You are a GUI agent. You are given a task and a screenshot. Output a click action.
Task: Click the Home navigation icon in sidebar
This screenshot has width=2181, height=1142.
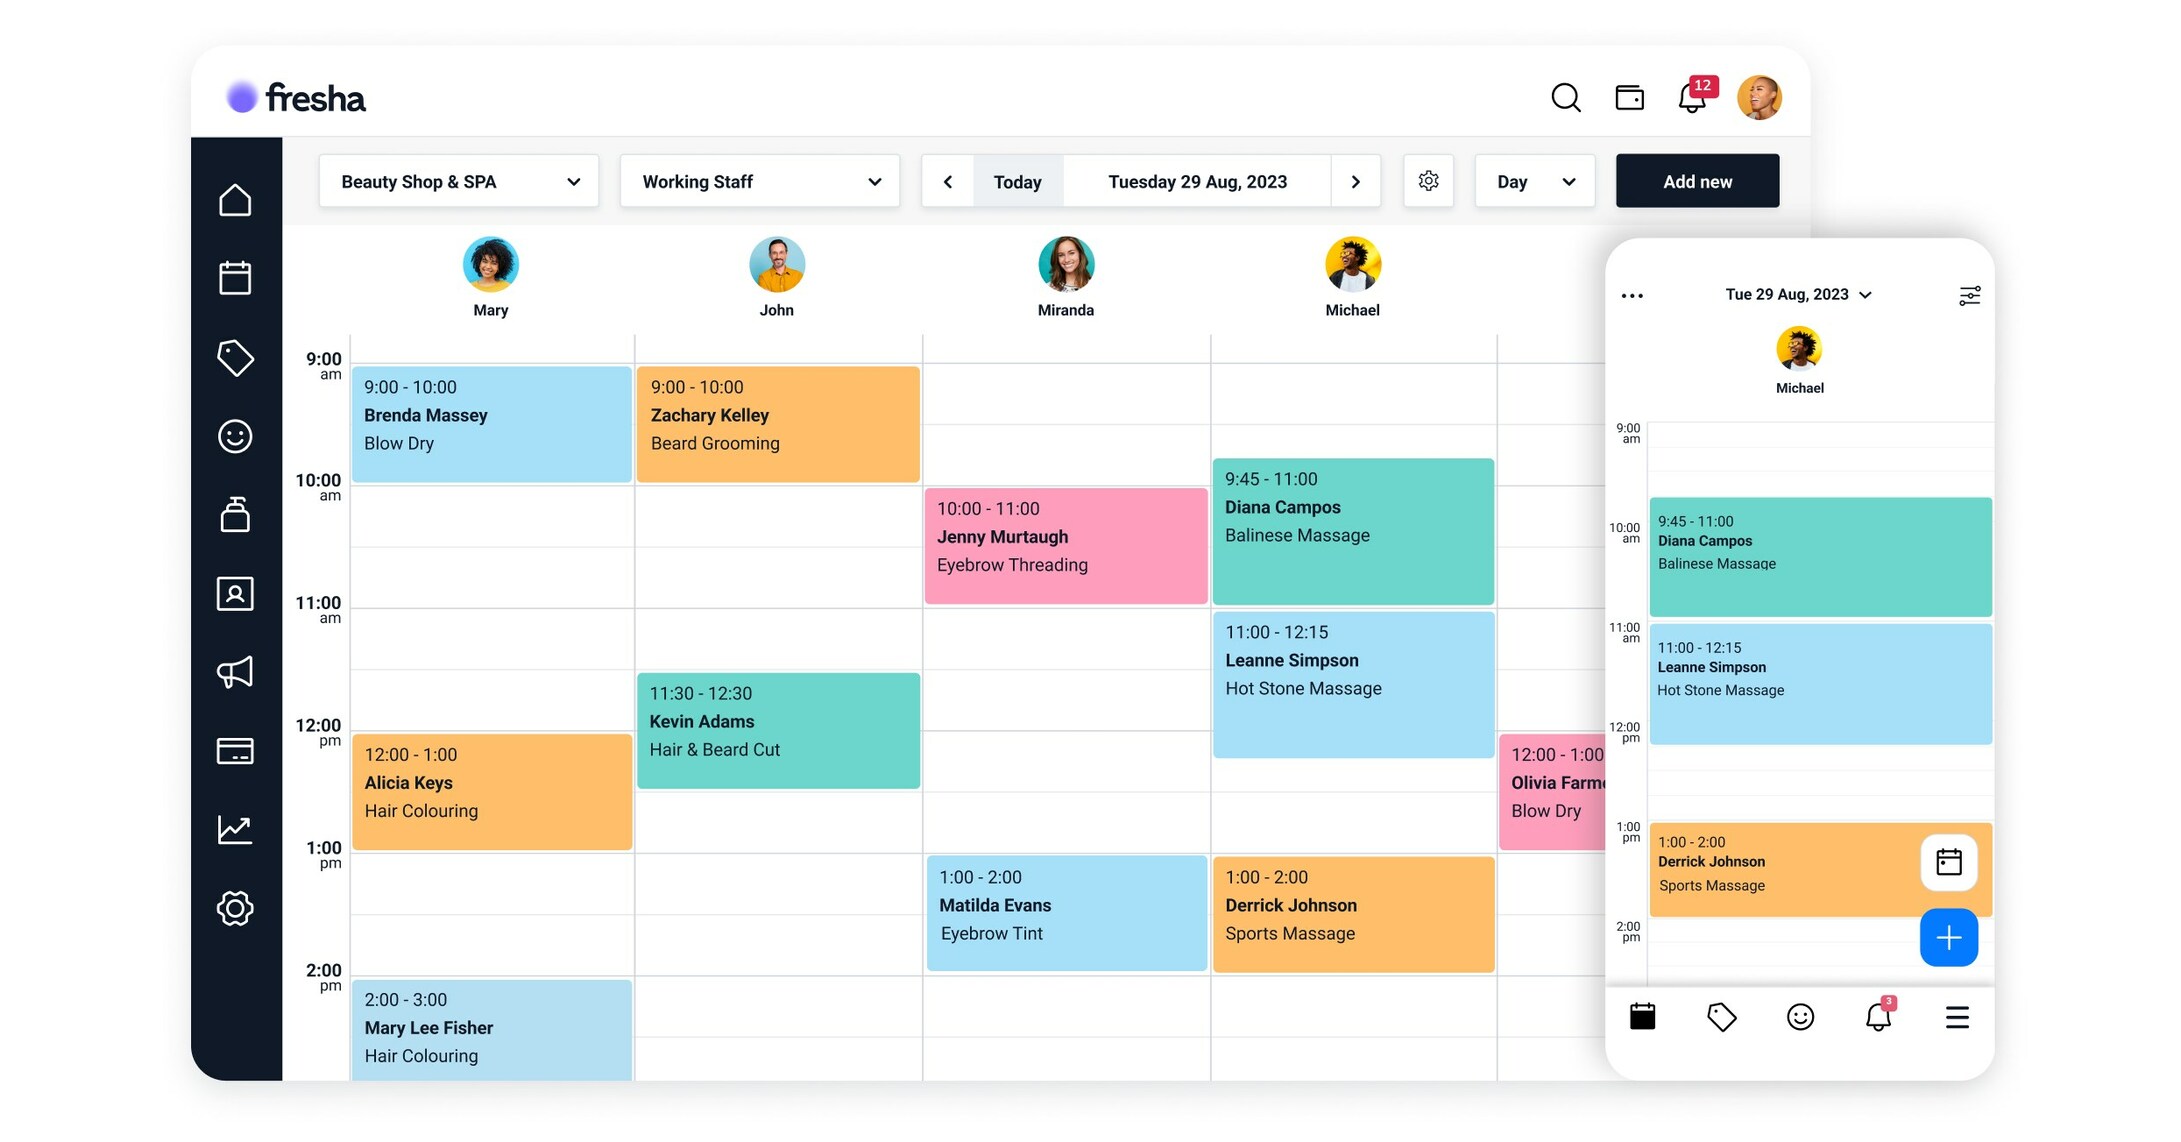235,202
